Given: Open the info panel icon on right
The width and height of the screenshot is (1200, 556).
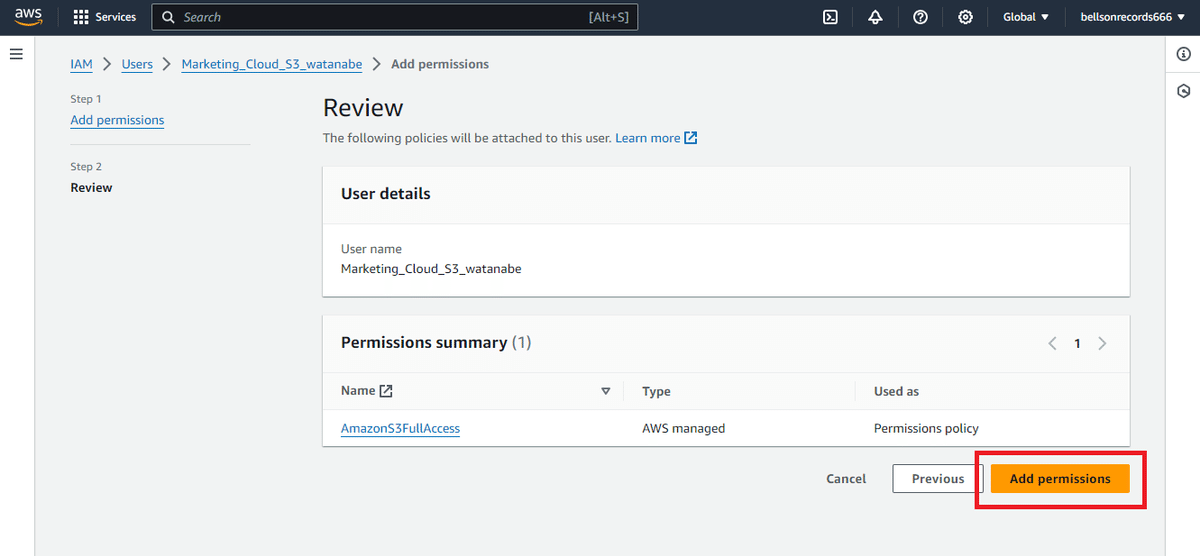Looking at the screenshot, I should pyautogui.click(x=1184, y=55).
